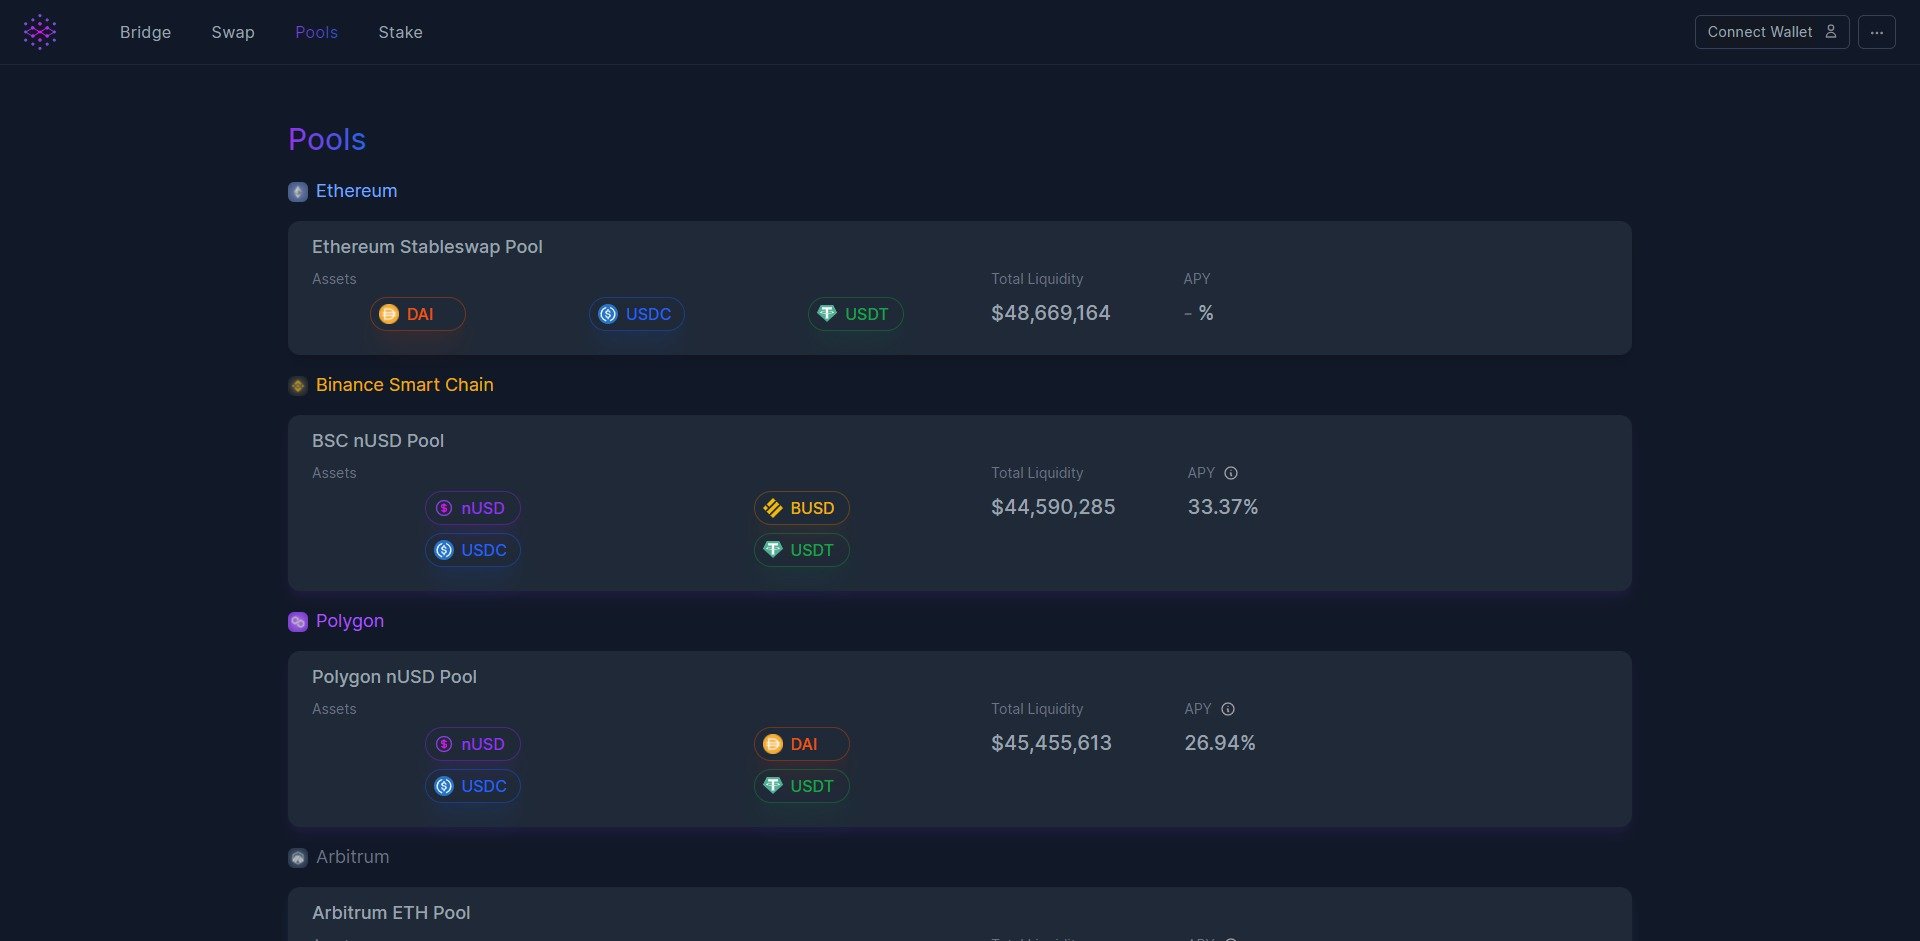
Task: Select the Pools navigation tab
Action: tap(316, 32)
